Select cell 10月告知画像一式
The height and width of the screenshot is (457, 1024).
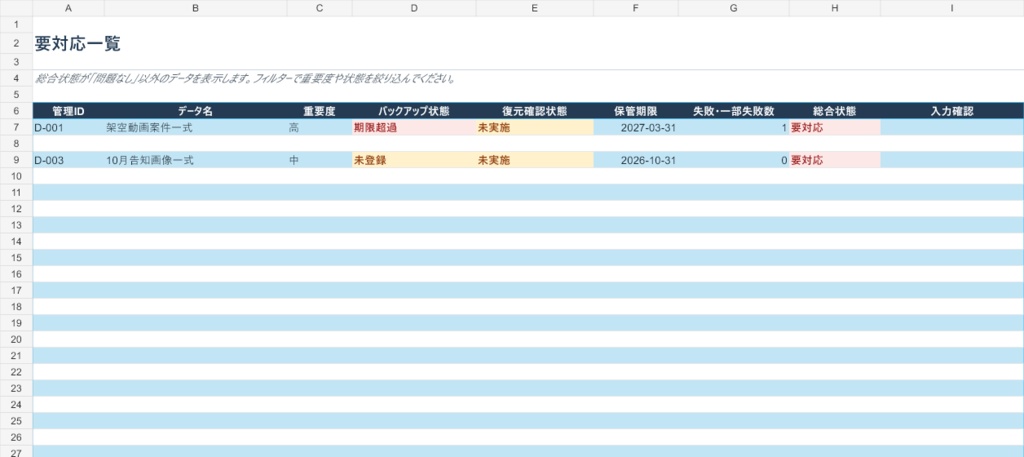pos(195,160)
